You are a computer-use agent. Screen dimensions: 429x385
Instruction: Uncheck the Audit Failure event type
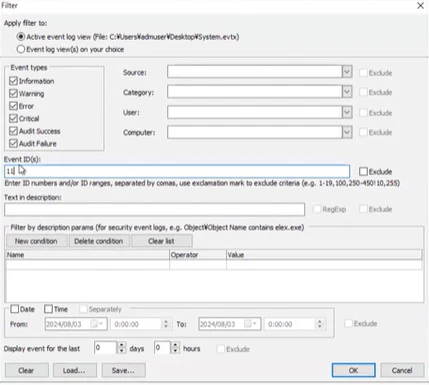(x=13, y=144)
